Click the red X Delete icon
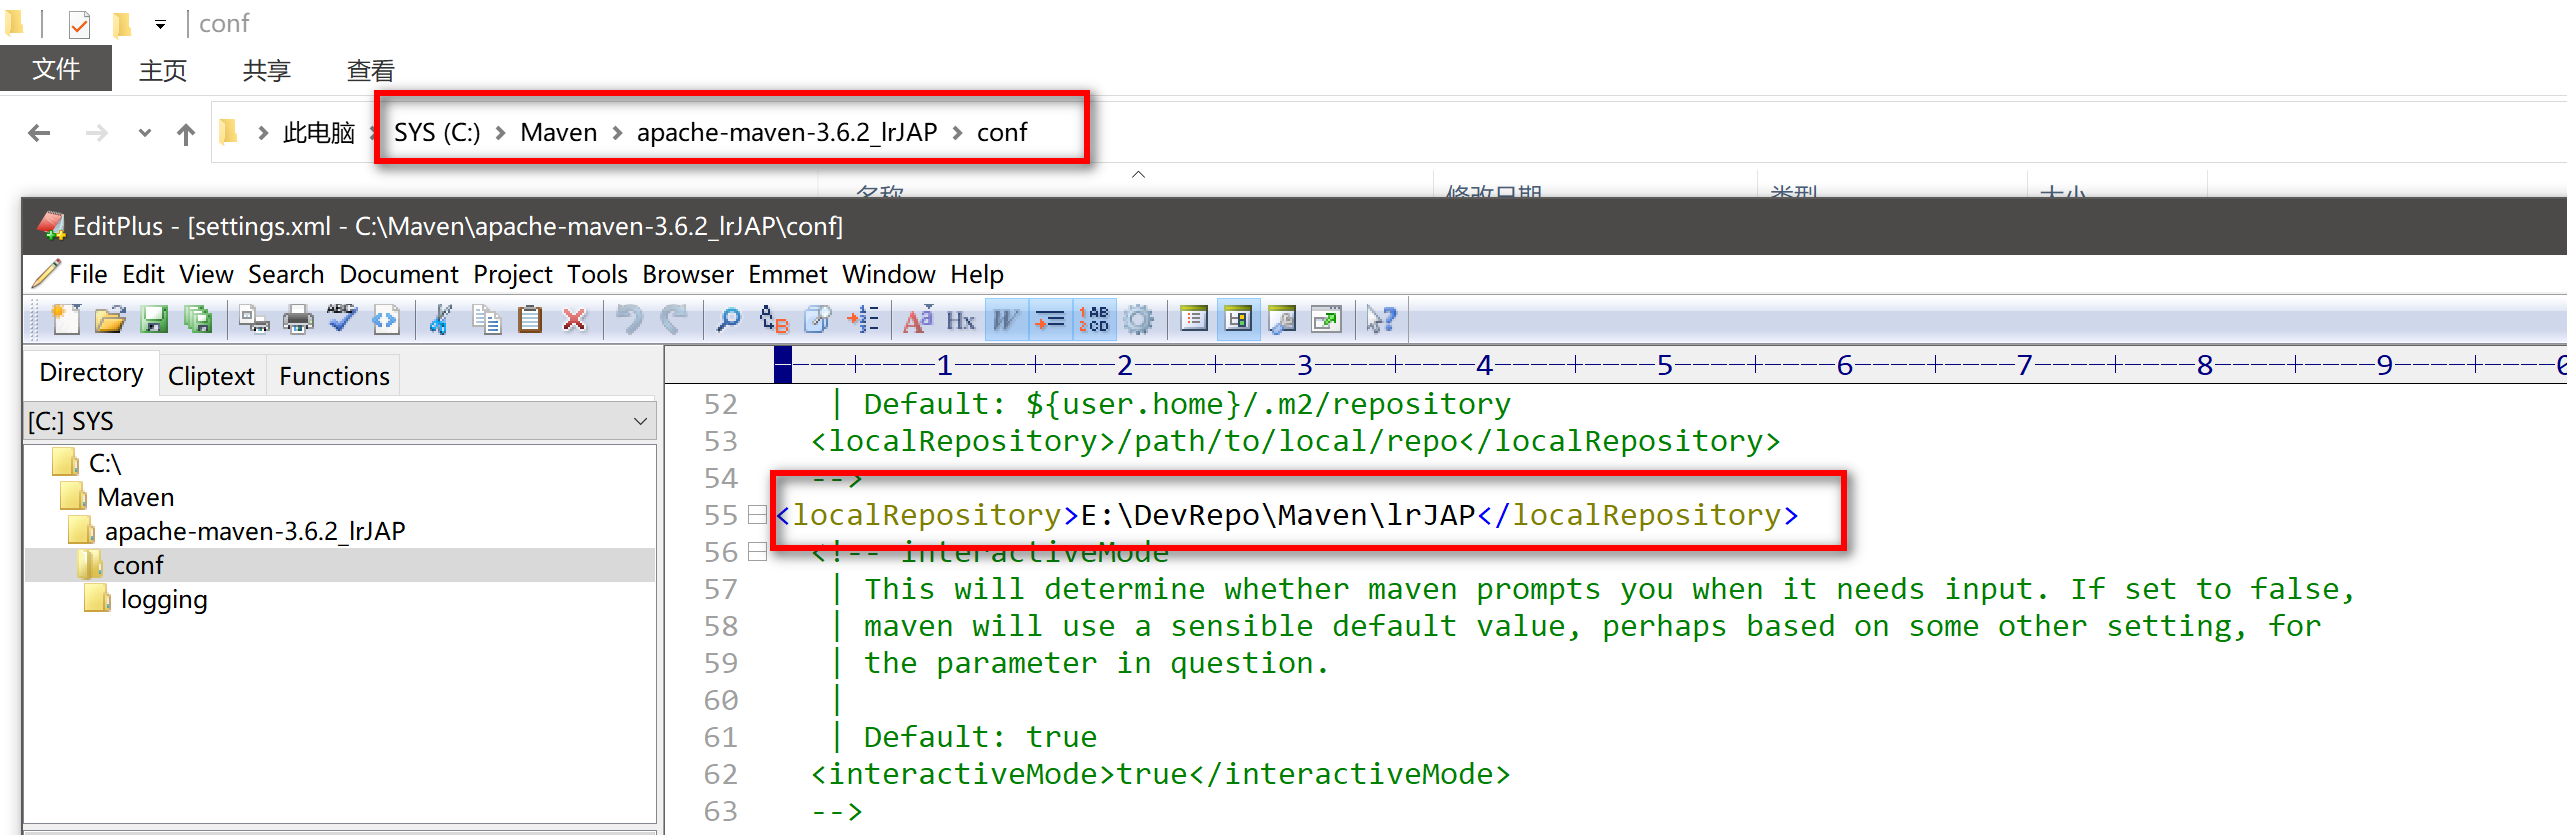This screenshot has height=835, width=2567. click(574, 320)
